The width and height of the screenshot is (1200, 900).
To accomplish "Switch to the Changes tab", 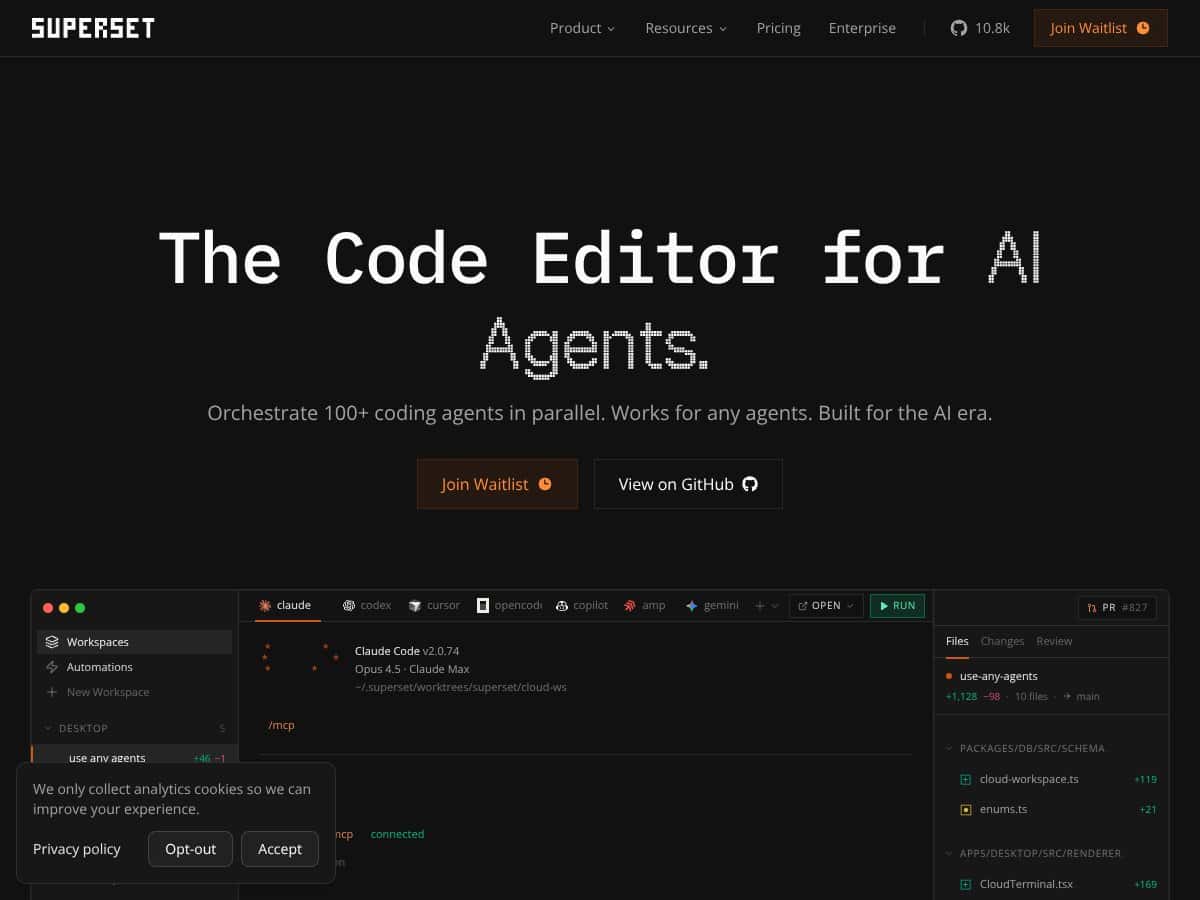I will [1002, 641].
